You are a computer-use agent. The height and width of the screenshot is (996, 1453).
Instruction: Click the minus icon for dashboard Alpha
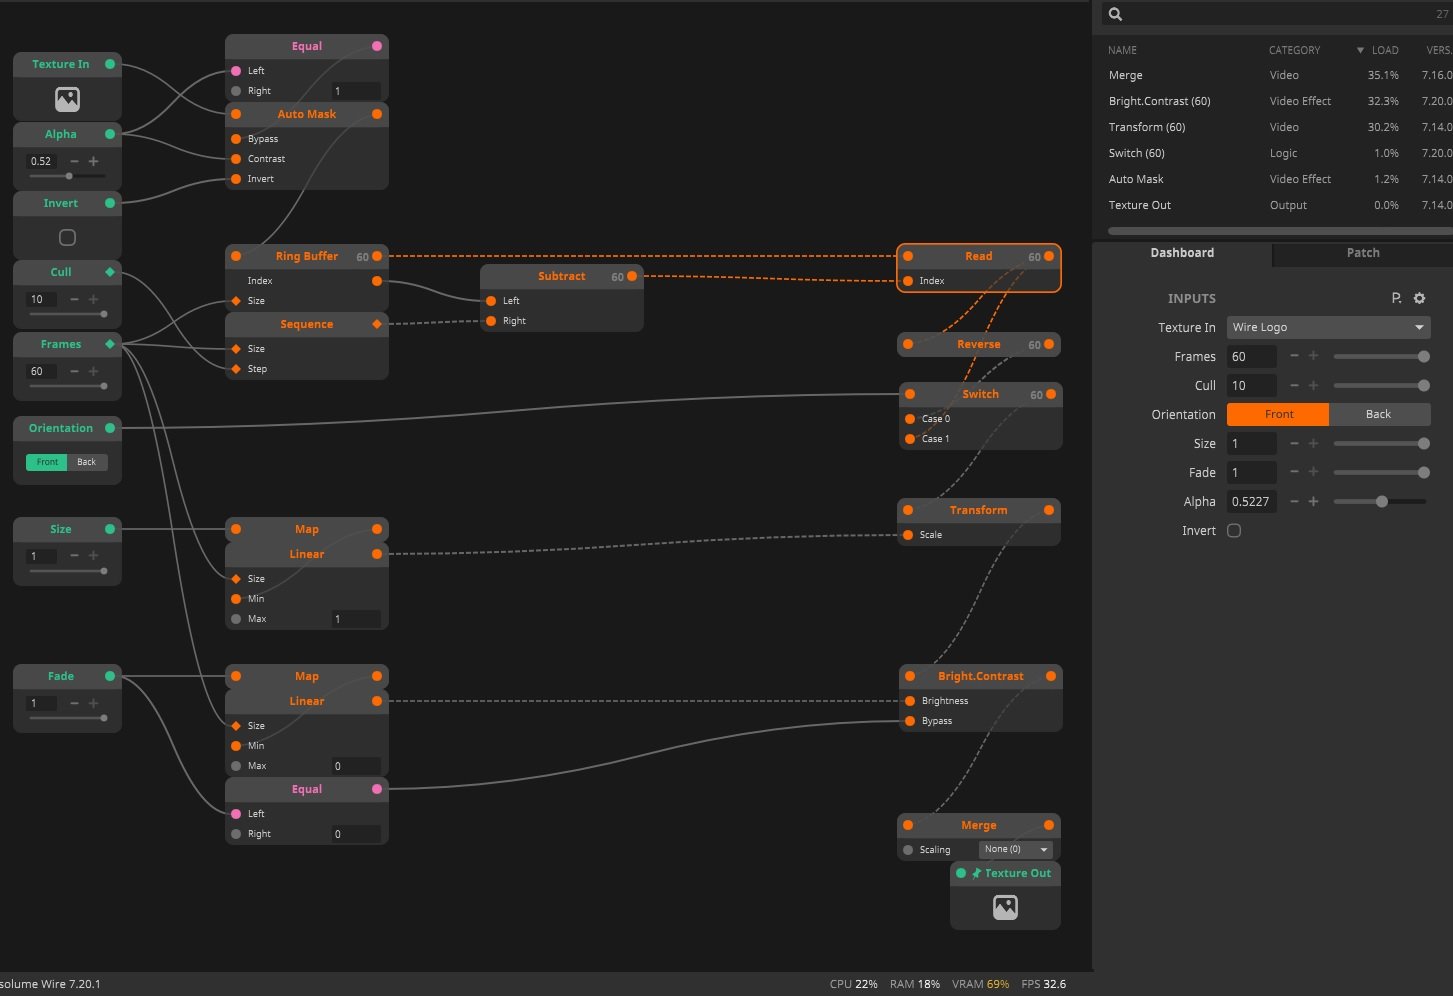[x=1294, y=502]
